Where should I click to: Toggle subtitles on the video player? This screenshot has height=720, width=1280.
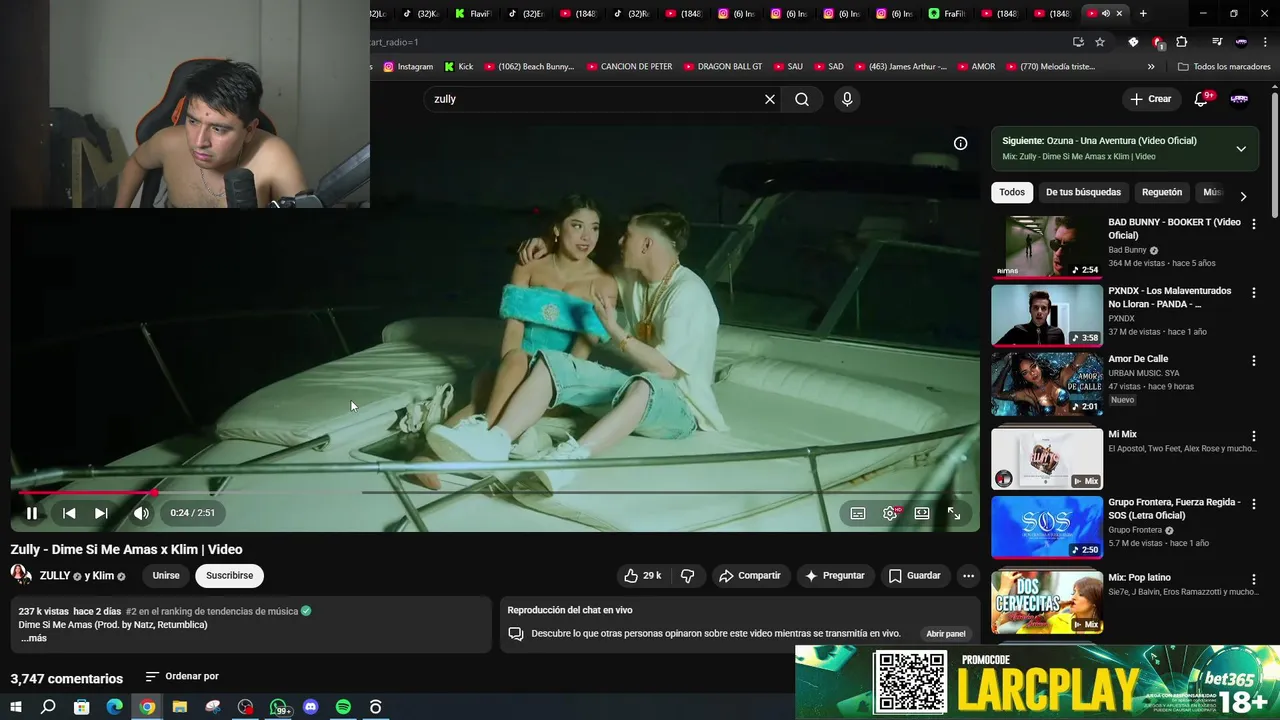[858, 513]
